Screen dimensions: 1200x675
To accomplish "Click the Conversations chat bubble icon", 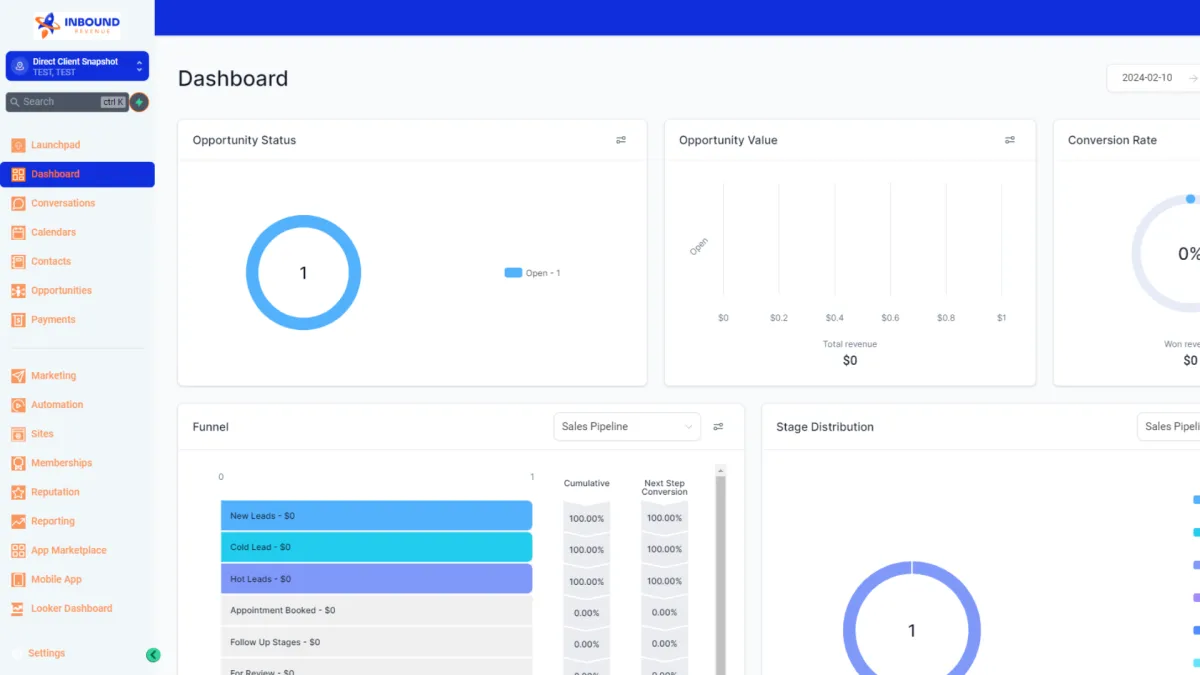I will click(18, 203).
